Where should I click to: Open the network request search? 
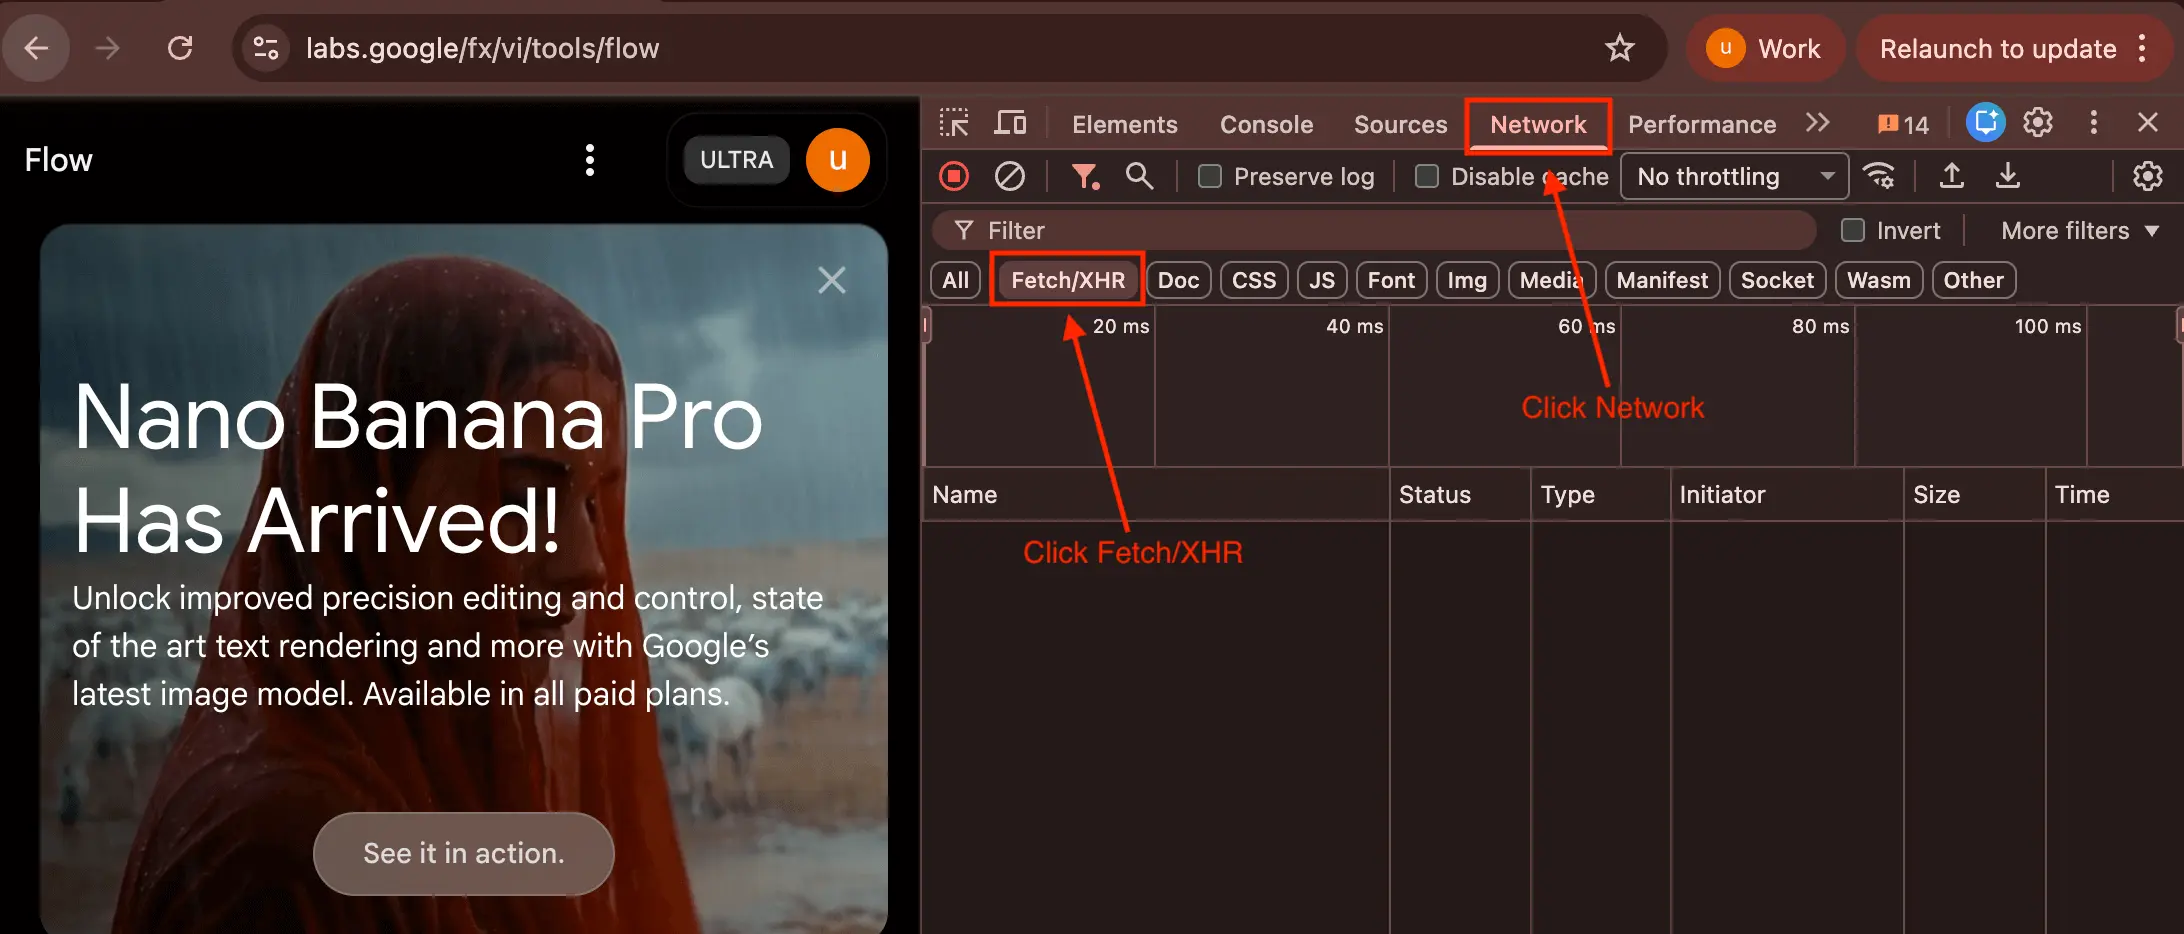pos(1139,176)
